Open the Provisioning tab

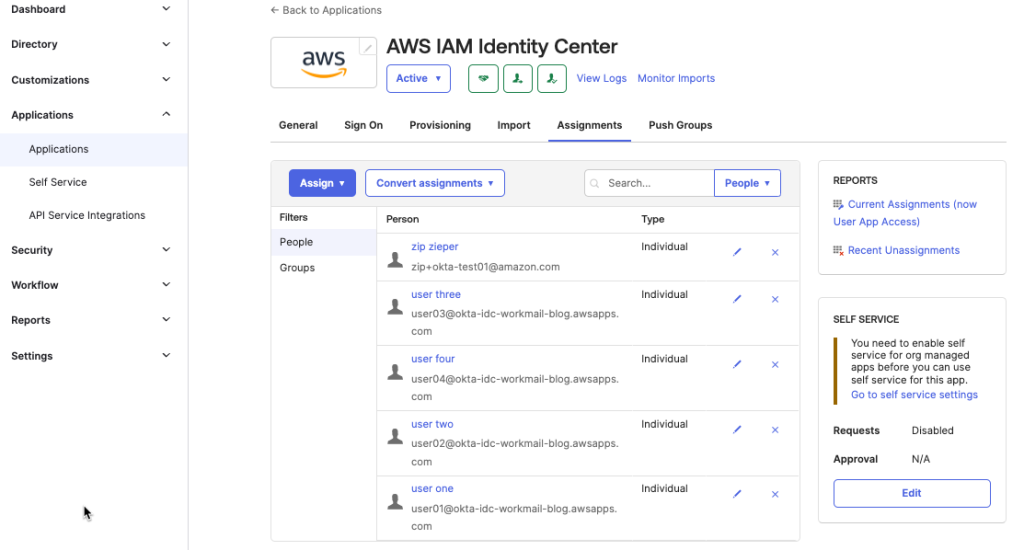tap(440, 125)
